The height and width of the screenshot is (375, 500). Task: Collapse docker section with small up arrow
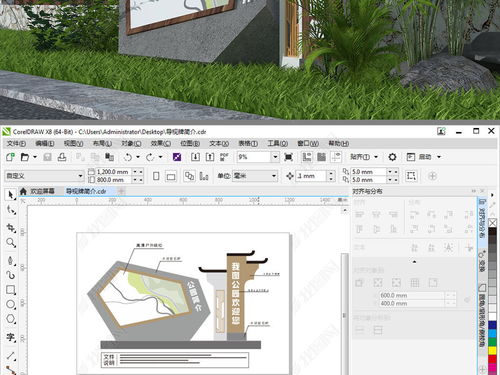click(414, 262)
